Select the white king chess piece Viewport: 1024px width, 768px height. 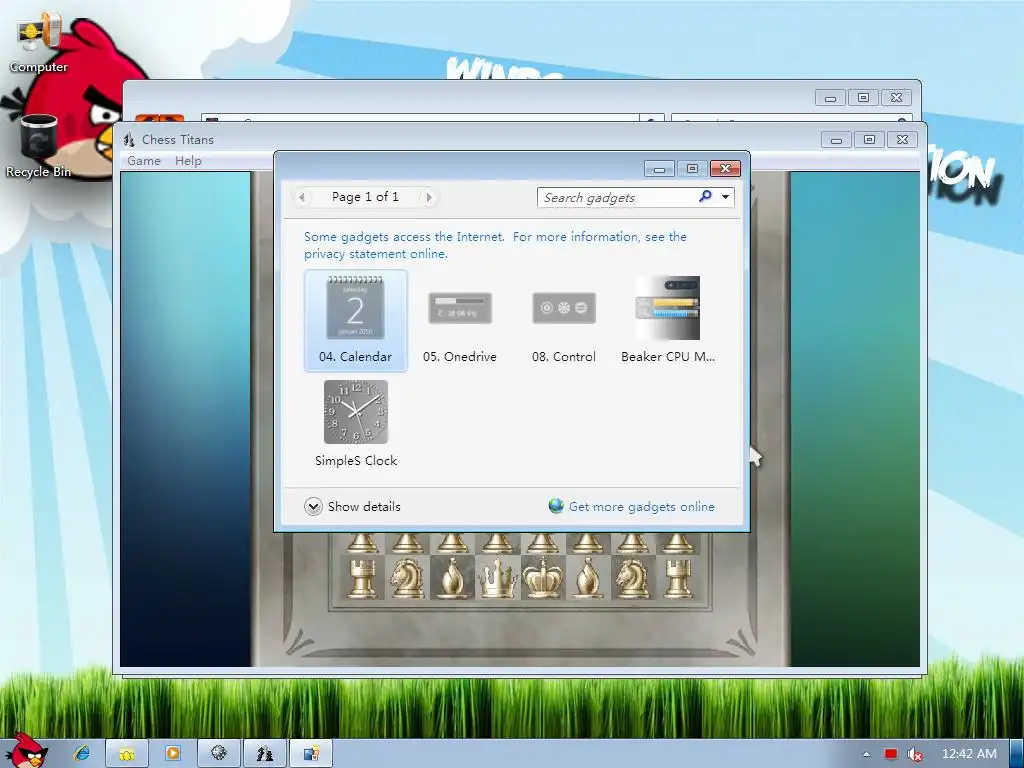[x=543, y=578]
